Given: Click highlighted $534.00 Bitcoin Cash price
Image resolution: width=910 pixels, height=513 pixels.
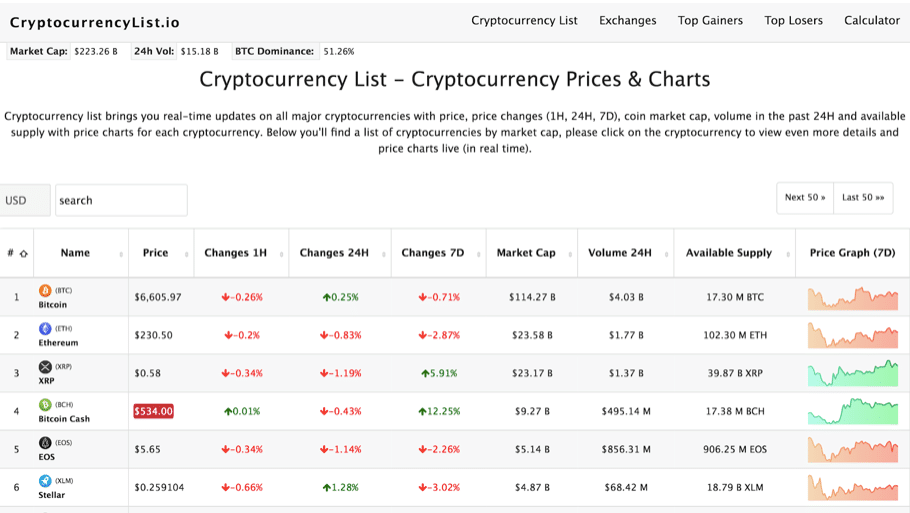Looking at the screenshot, I should click(153, 411).
